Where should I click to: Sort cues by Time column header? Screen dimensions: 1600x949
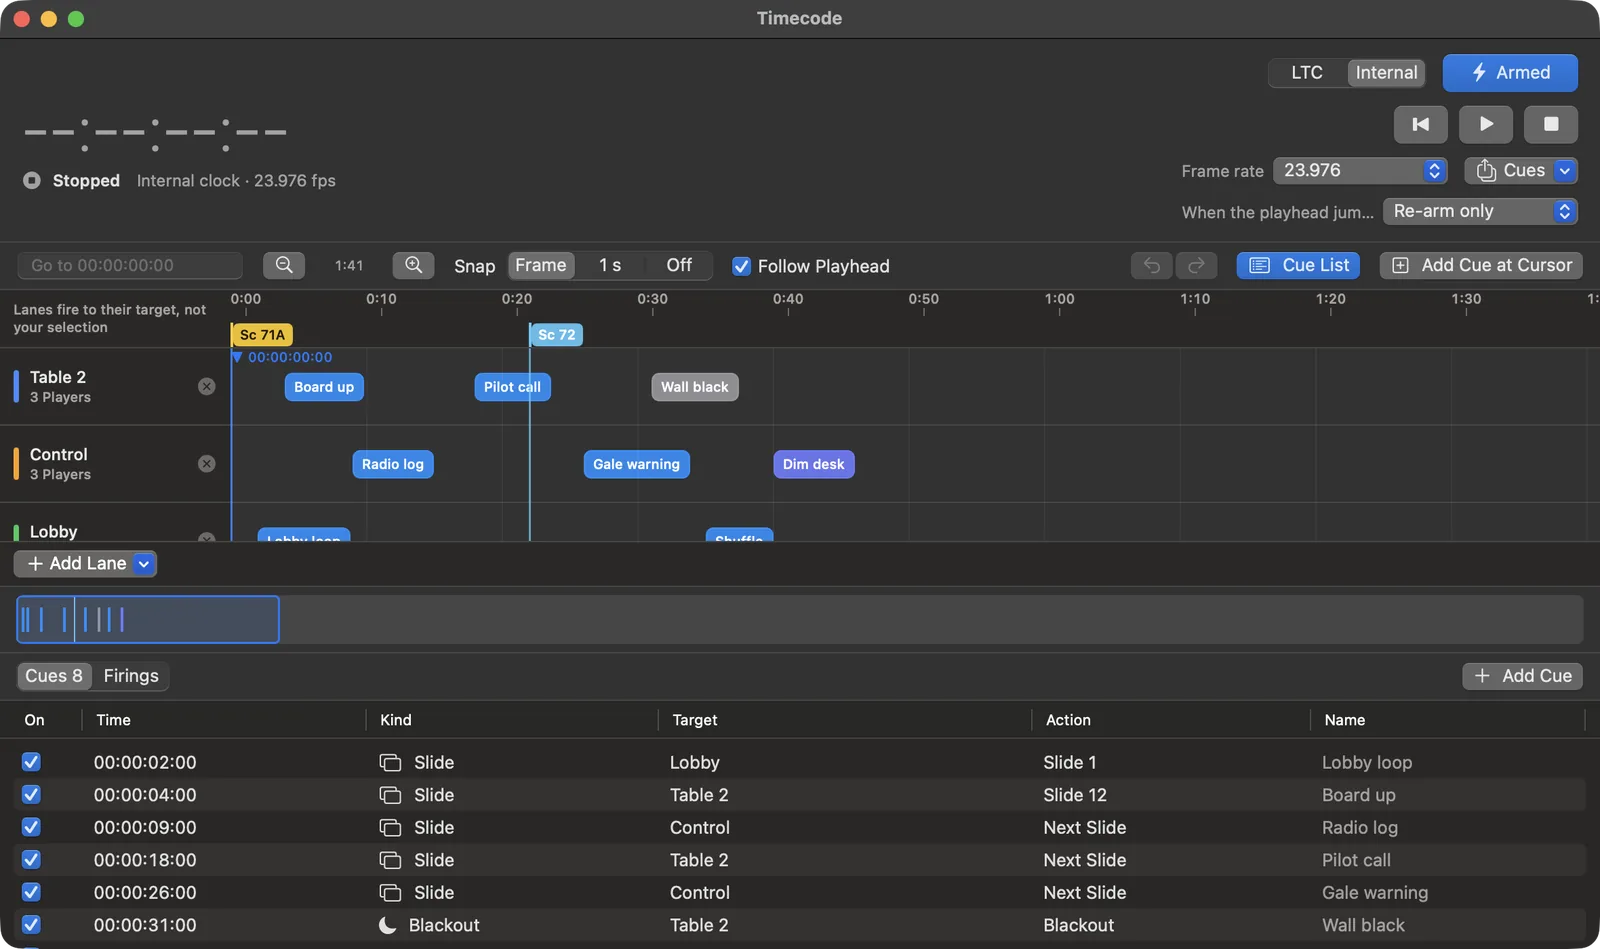click(x=113, y=720)
